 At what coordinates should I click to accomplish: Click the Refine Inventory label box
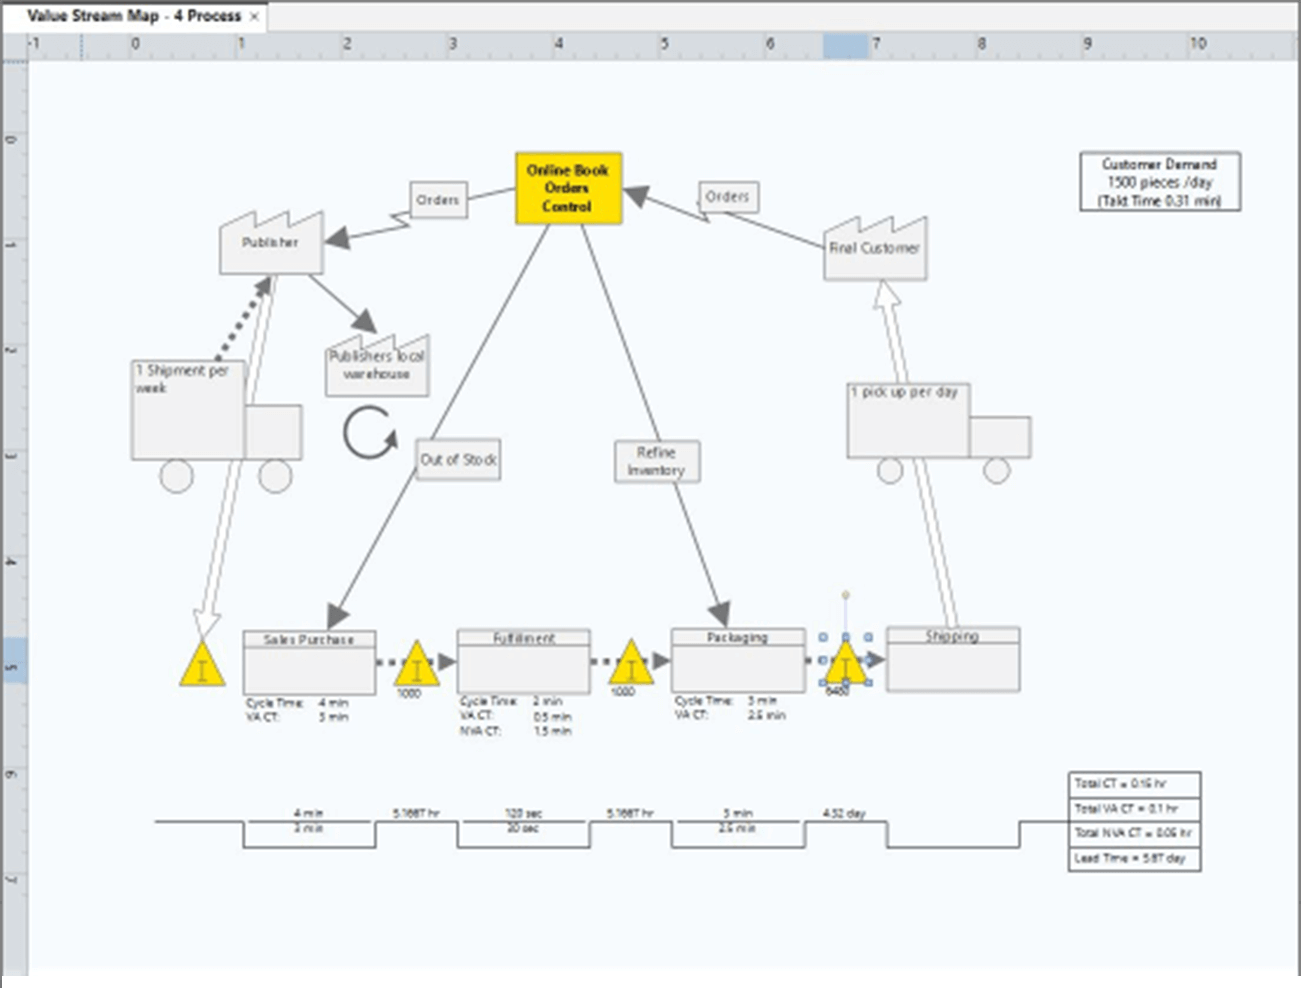pyautogui.click(x=656, y=461)
